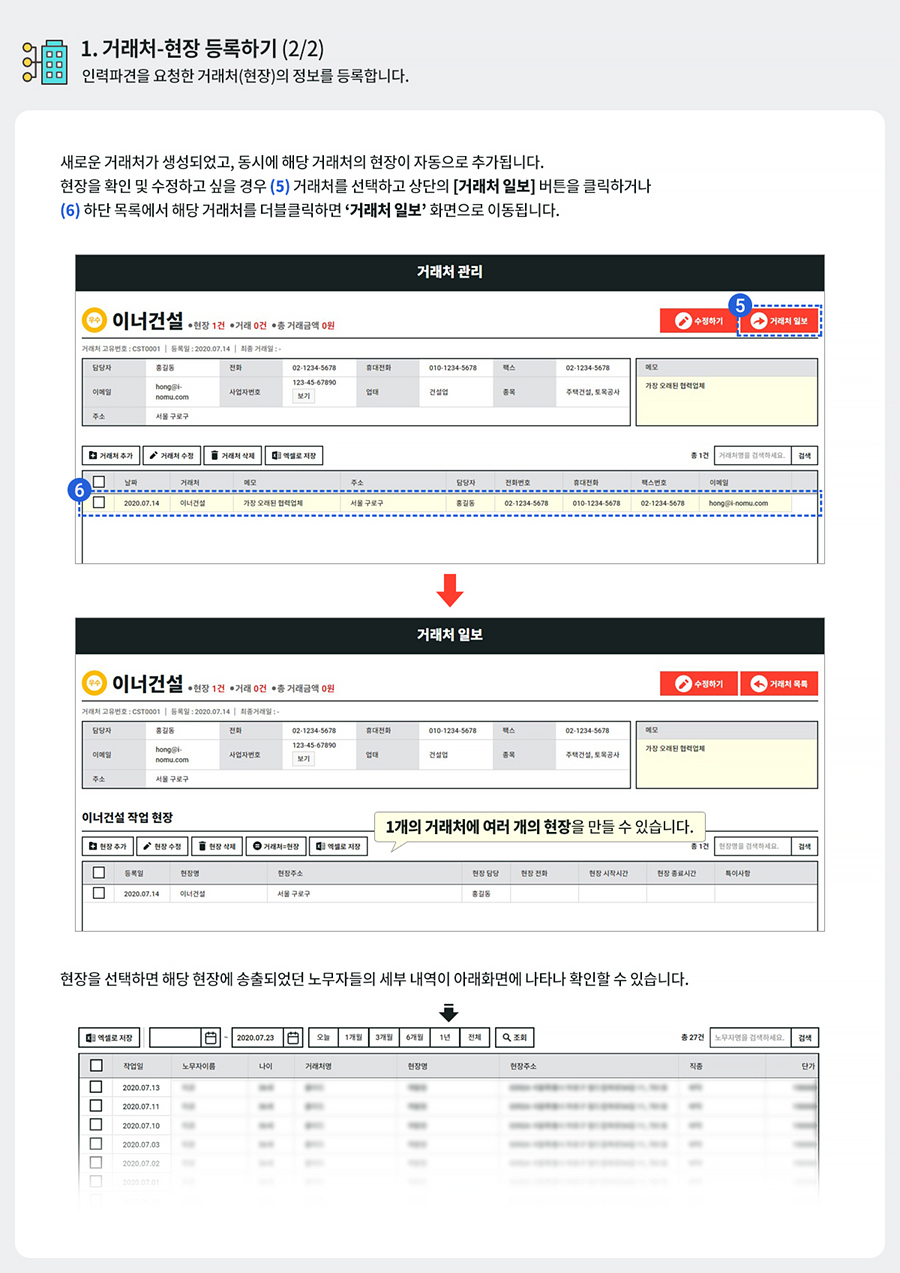900x1273 pixels.
Task: Click 홍길동 in the 작업 현장 row
Action: pyautogui.click(x=481, y=893)
